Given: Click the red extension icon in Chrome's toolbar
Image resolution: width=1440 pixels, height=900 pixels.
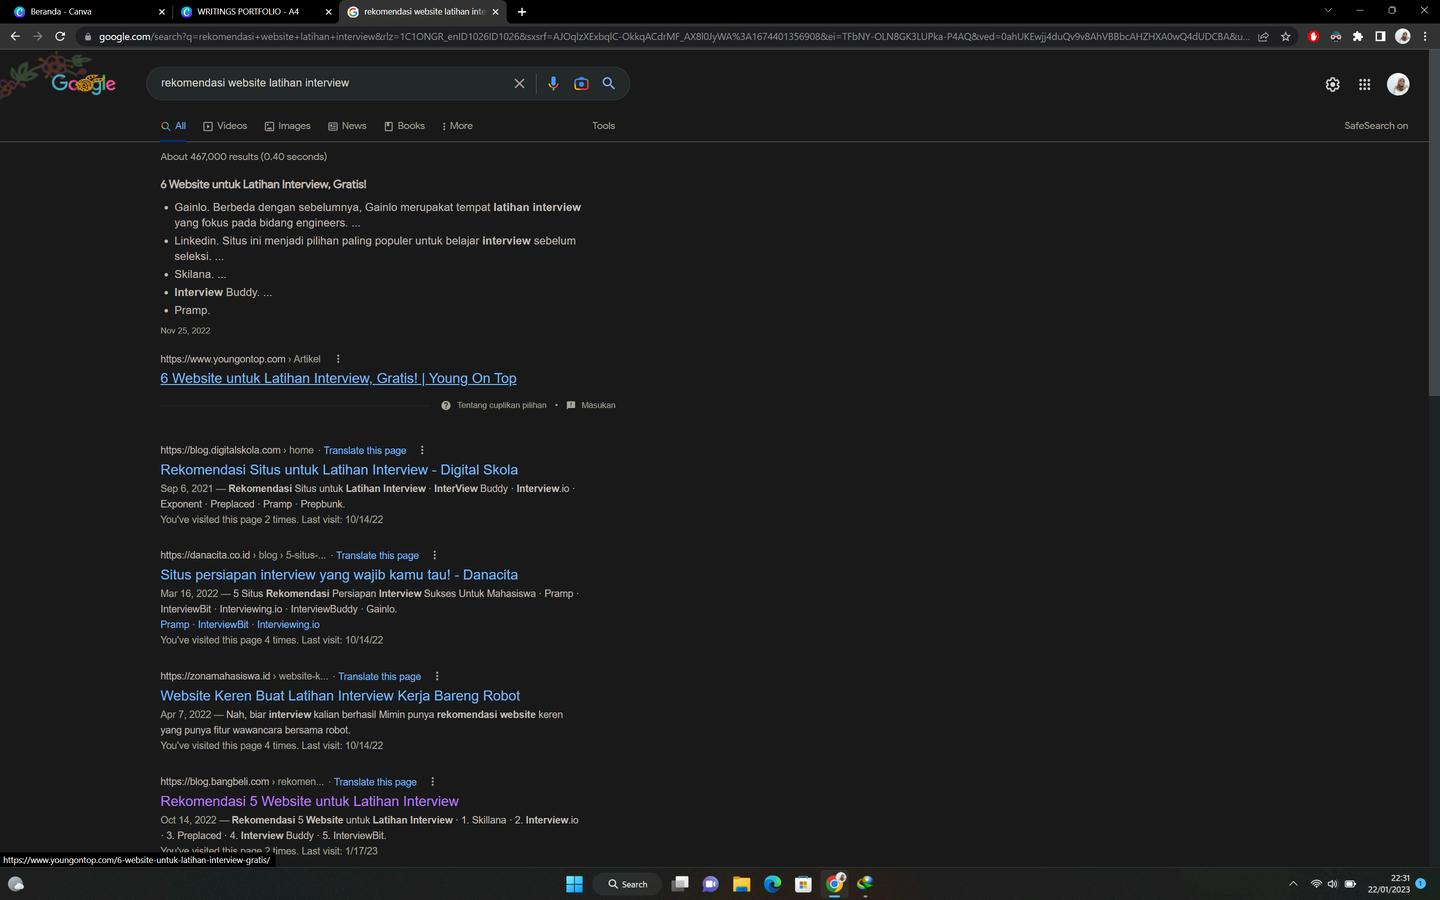Looking at the screenshot, I should [1313, 36].
